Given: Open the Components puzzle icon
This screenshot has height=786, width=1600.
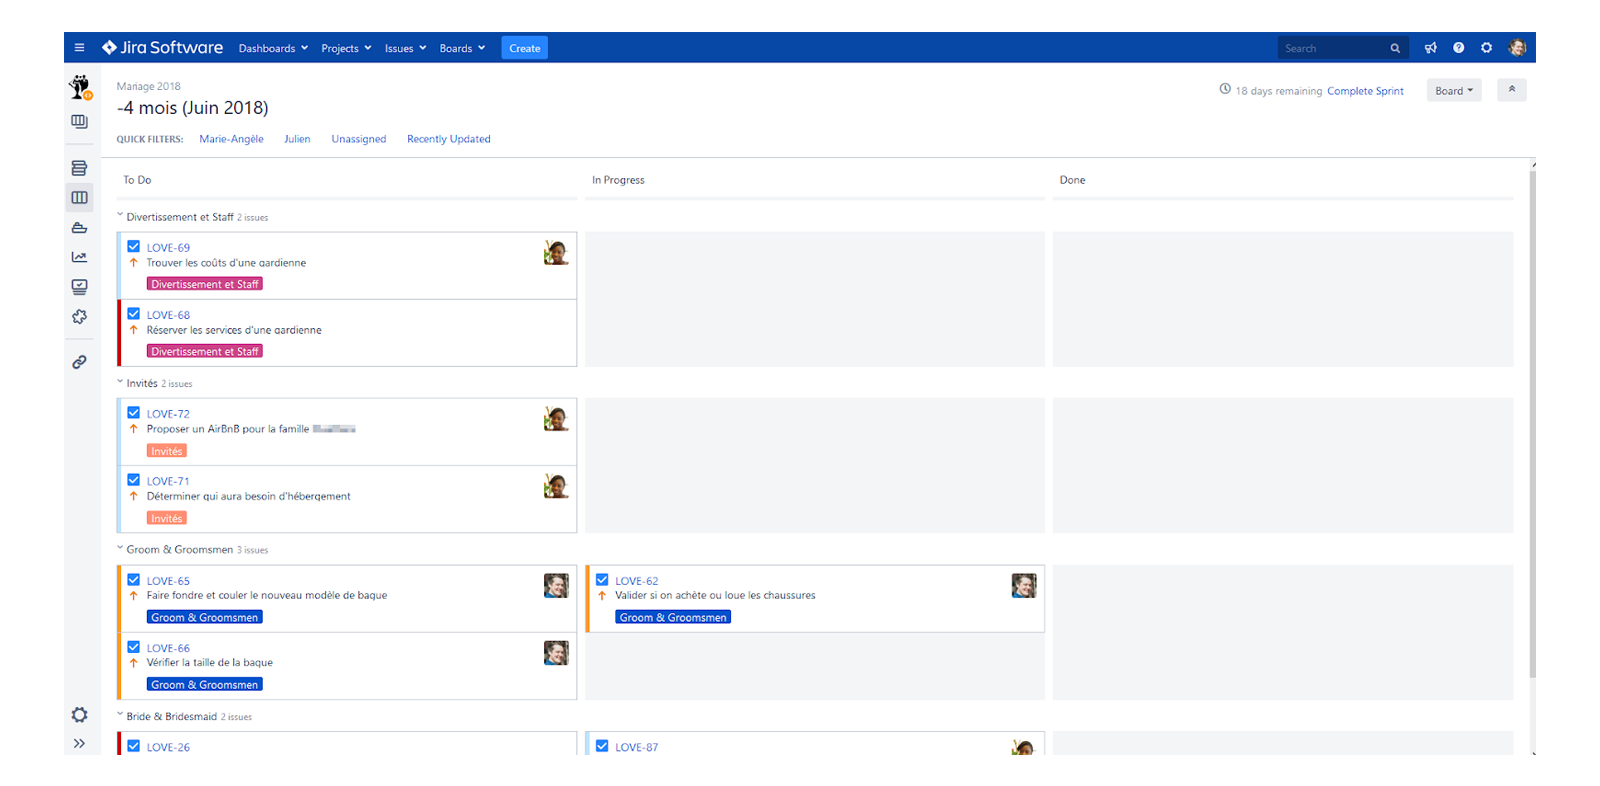Looking at the screenshot, I should [80, 317].
